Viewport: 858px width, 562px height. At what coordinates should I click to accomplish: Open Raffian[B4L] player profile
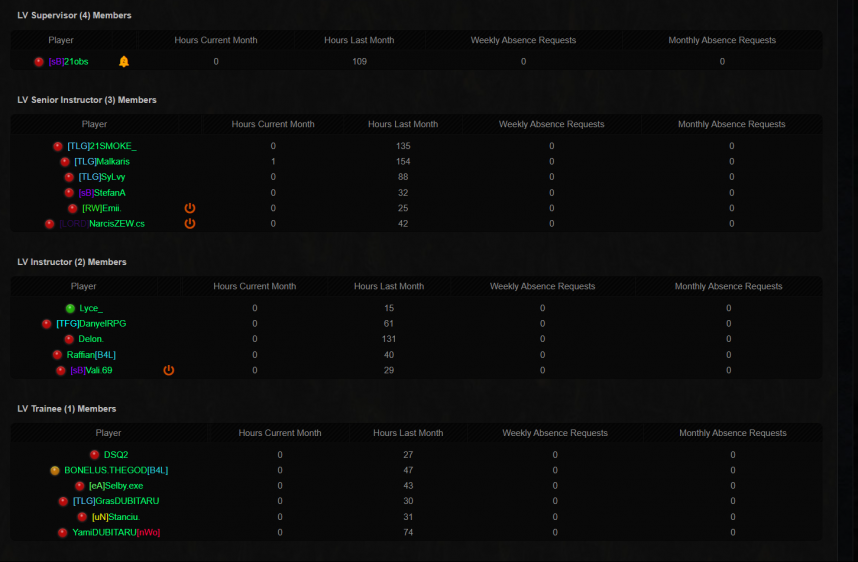[91, 355]
